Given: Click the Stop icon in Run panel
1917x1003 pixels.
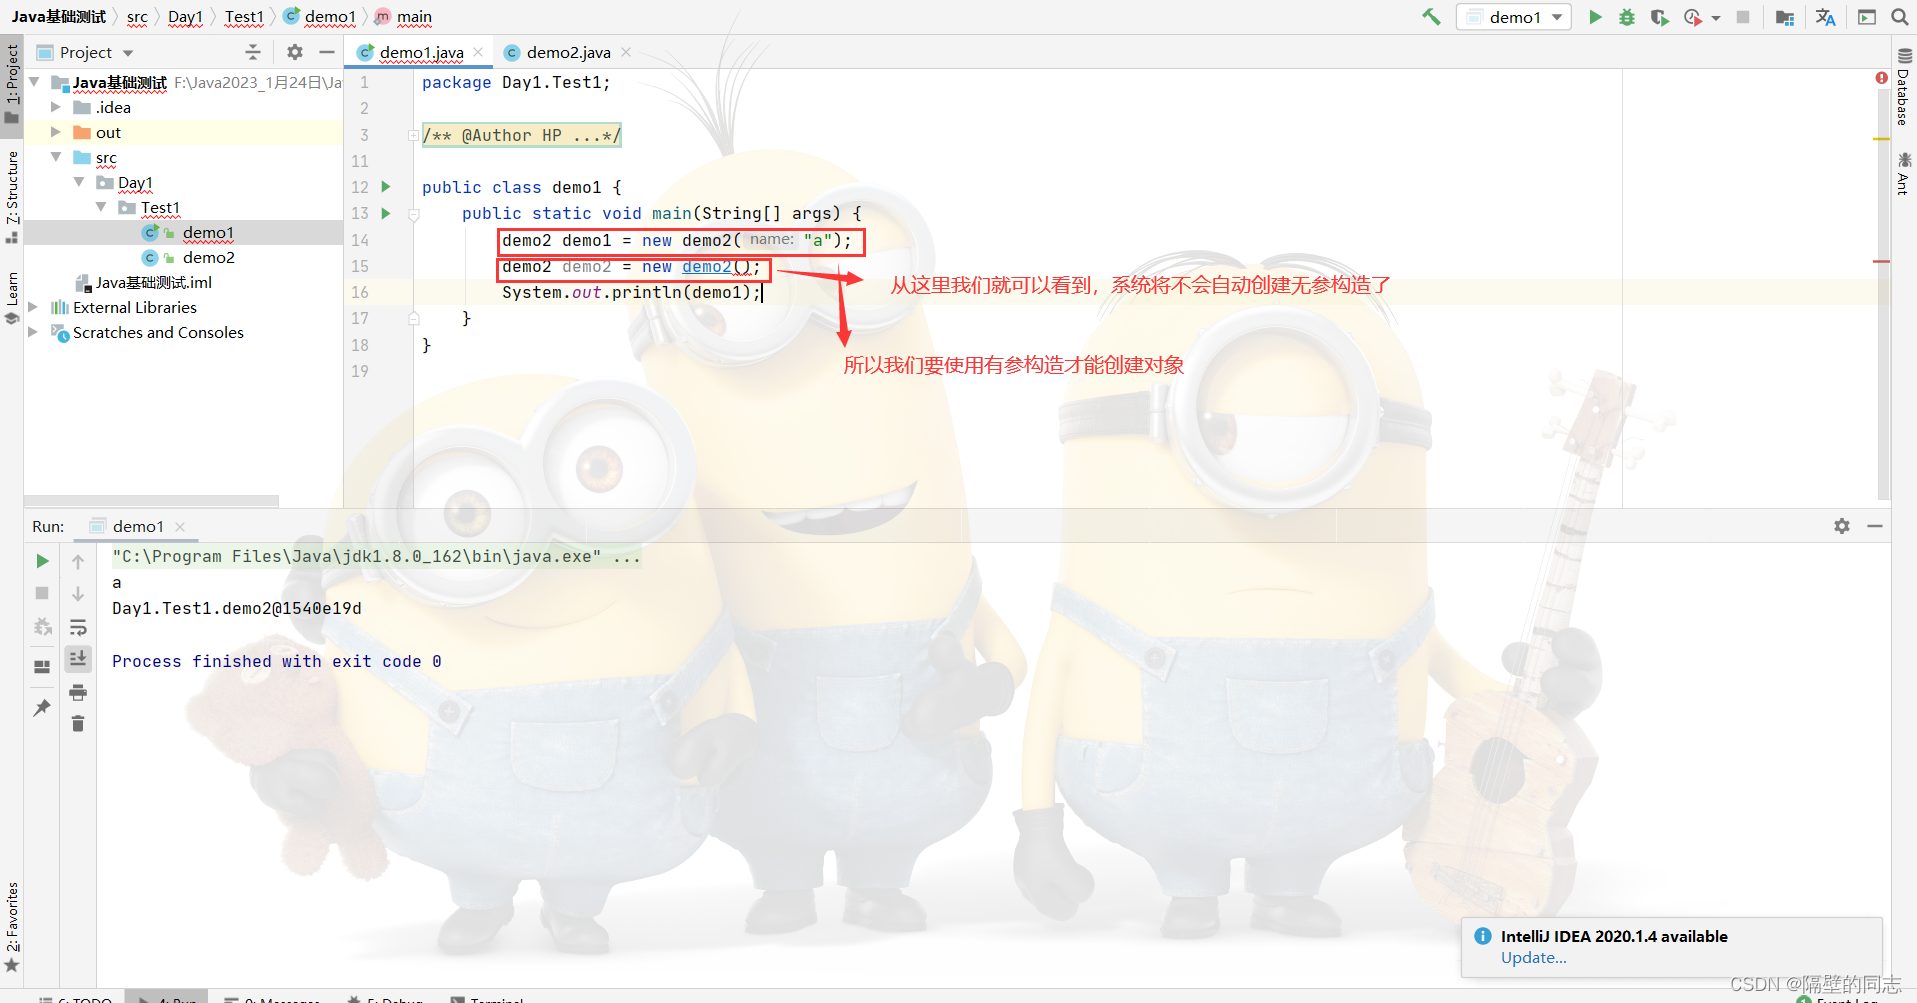Looking at the screenshot, I should [42, 593].
